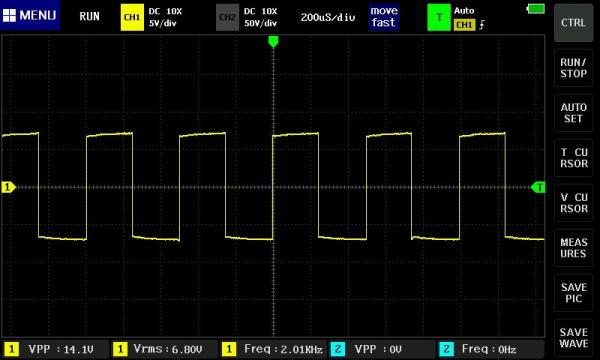Click the yellow channel 1 ground marker
The height and width of the screenshot is (360, 600).
(8, 187)
